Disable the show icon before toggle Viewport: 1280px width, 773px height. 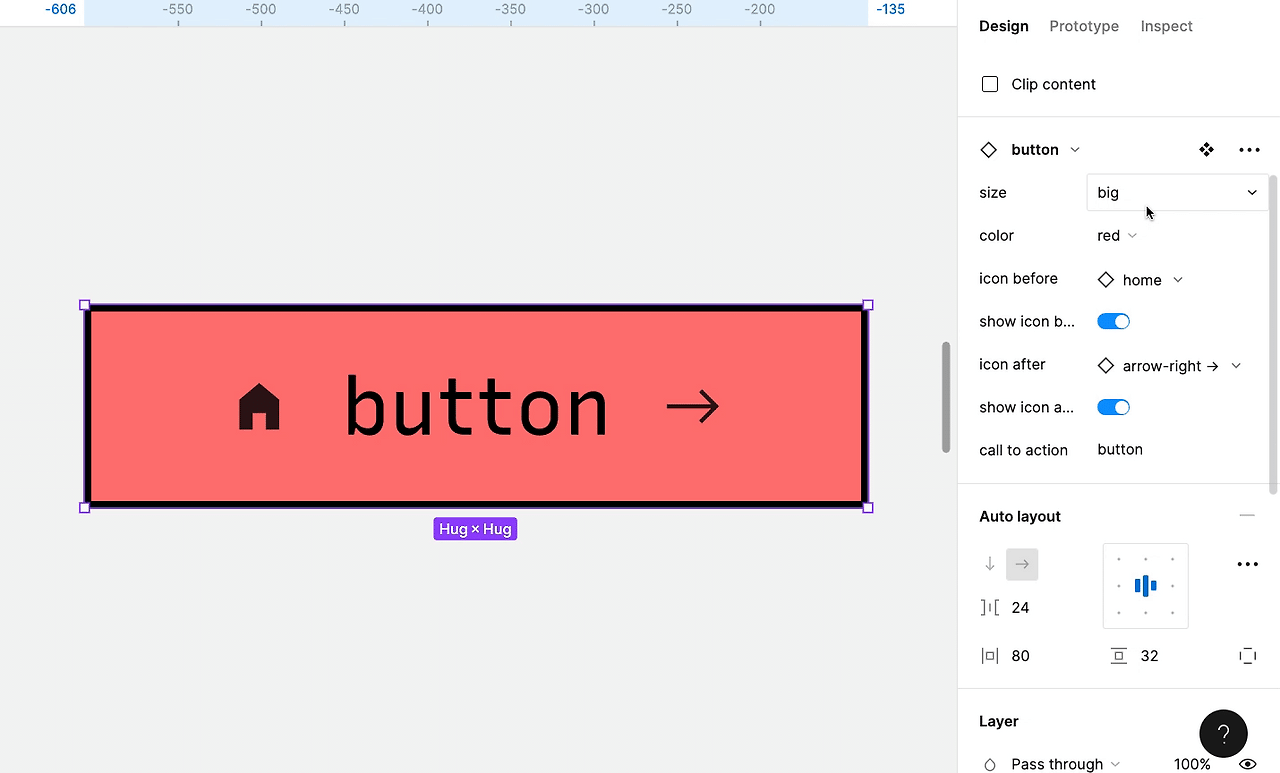pos(1113,321)
